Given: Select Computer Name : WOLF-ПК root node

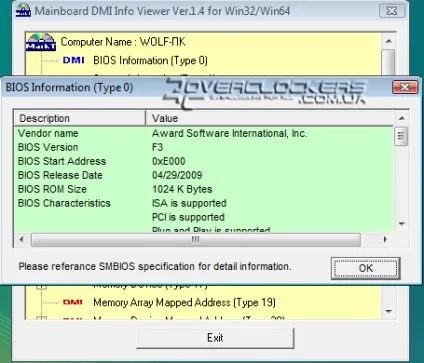Looking at the screenshot, I should (123, 42).
